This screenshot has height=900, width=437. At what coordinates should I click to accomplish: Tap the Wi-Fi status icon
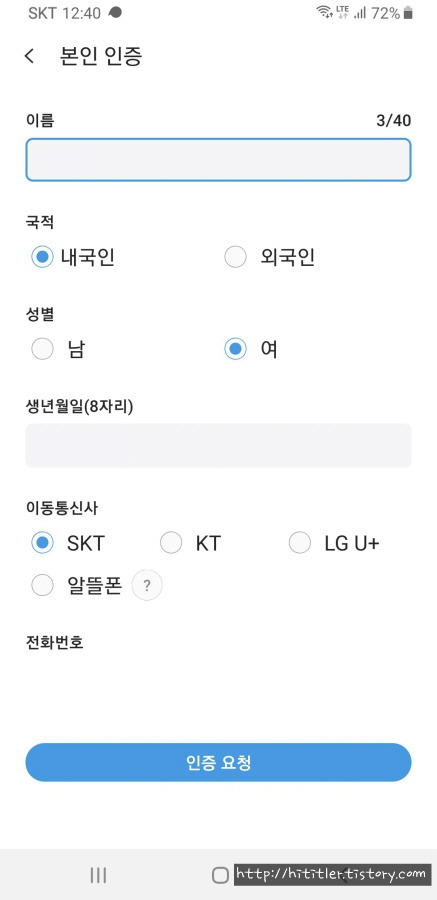pos(325,12)
